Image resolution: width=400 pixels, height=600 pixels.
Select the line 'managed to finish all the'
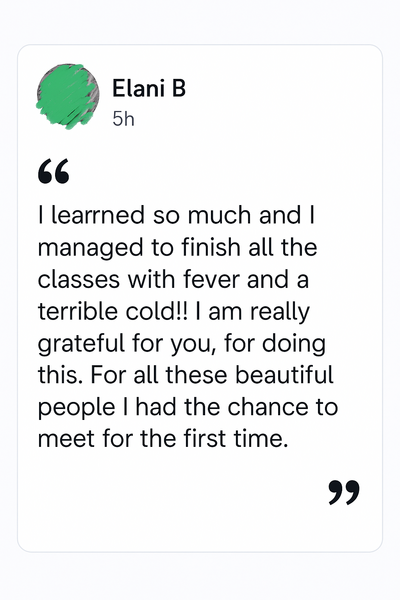pos(178,248)
